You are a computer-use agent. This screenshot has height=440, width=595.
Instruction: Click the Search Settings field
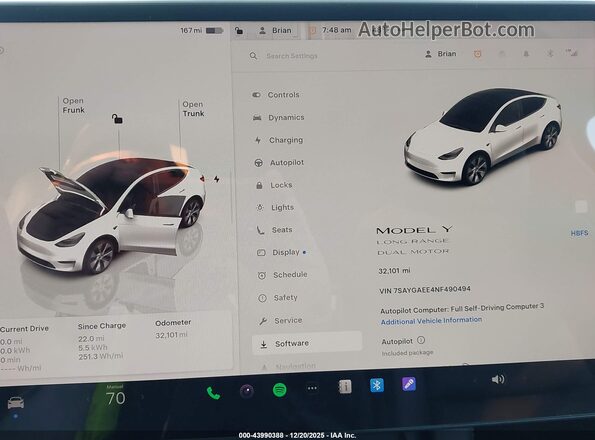(291, 56)
